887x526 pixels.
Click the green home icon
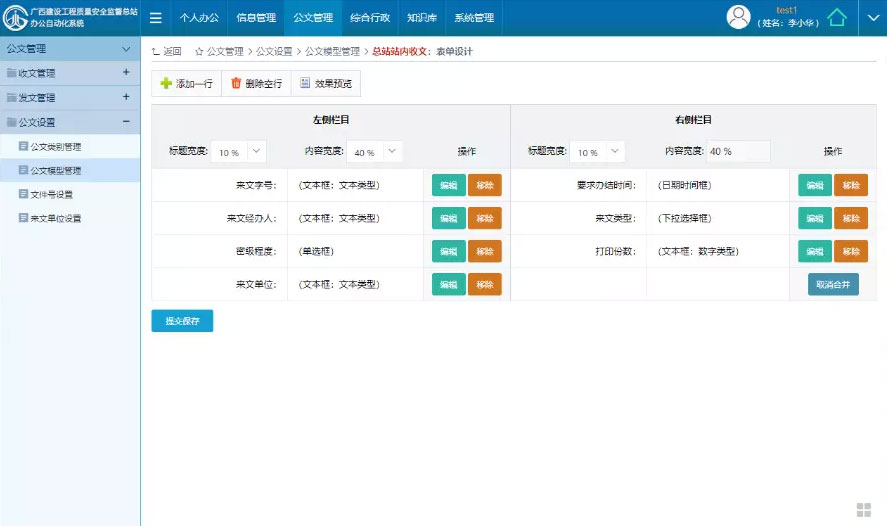[836, 17]
